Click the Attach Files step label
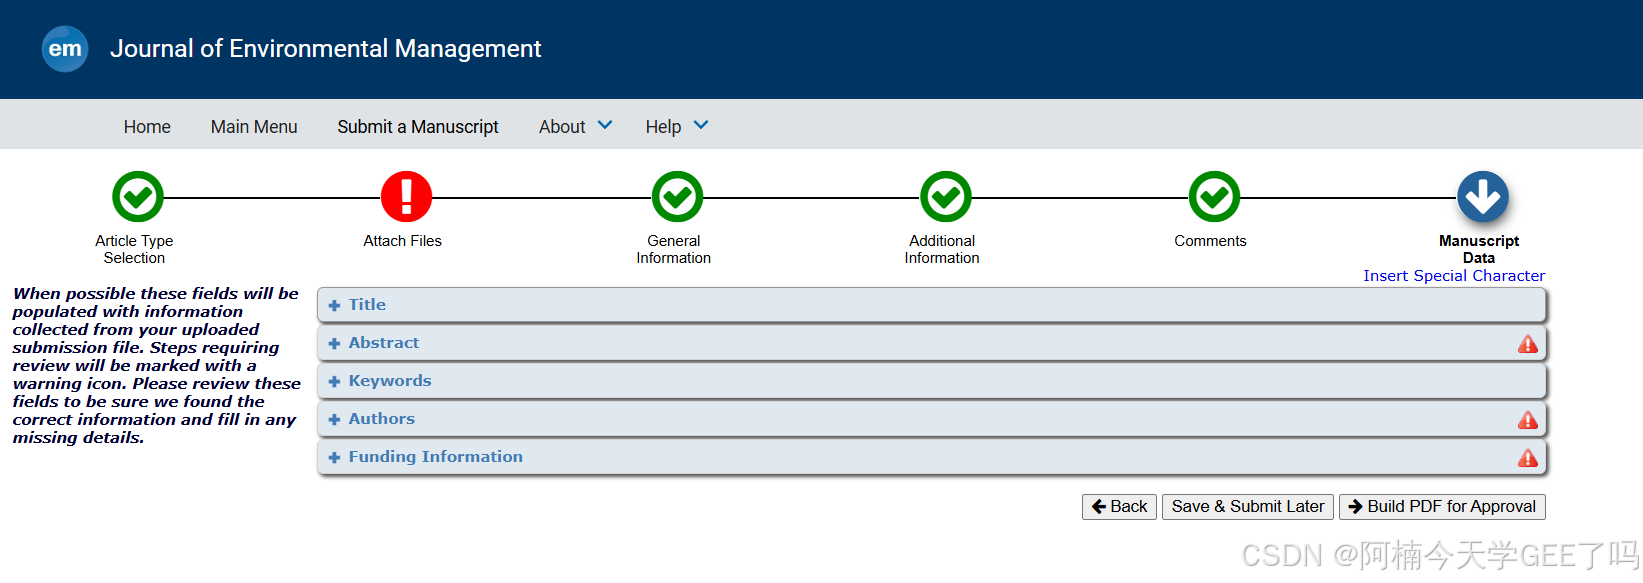The width and height of the screenshot is (1643, 583). (x=402, y=241)
